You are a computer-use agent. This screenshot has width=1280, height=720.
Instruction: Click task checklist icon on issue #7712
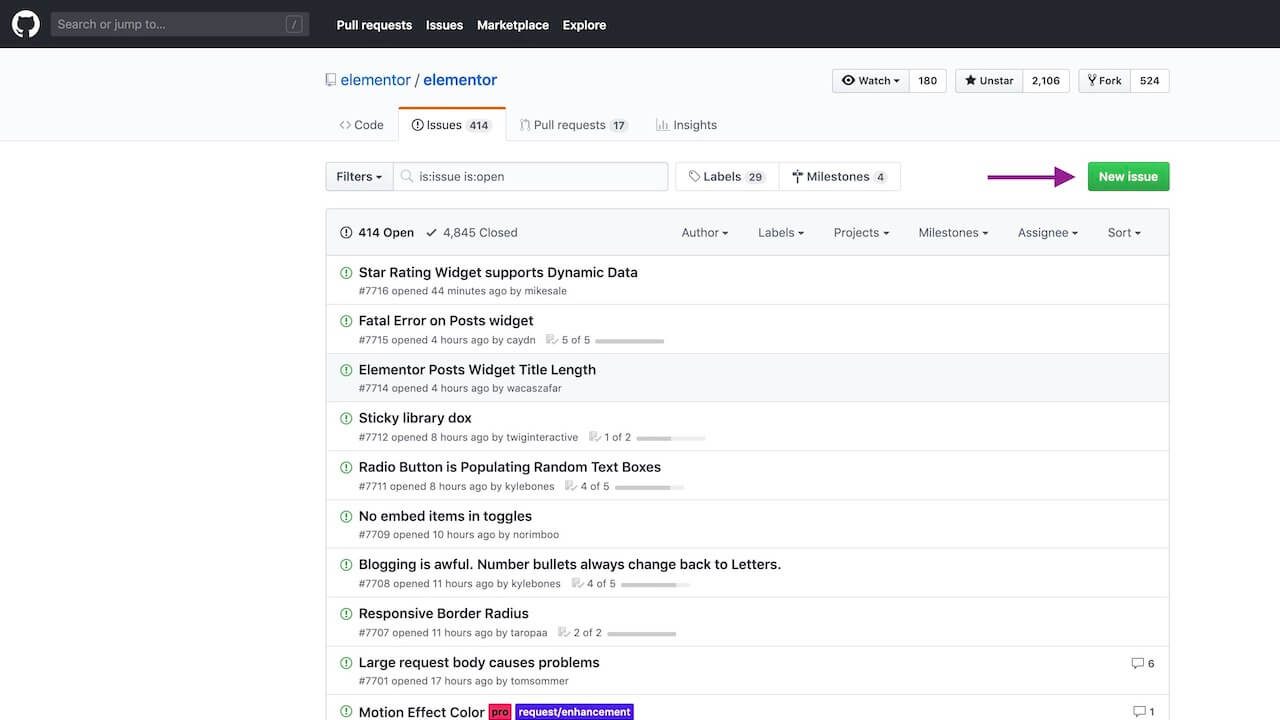click(595, 437)
